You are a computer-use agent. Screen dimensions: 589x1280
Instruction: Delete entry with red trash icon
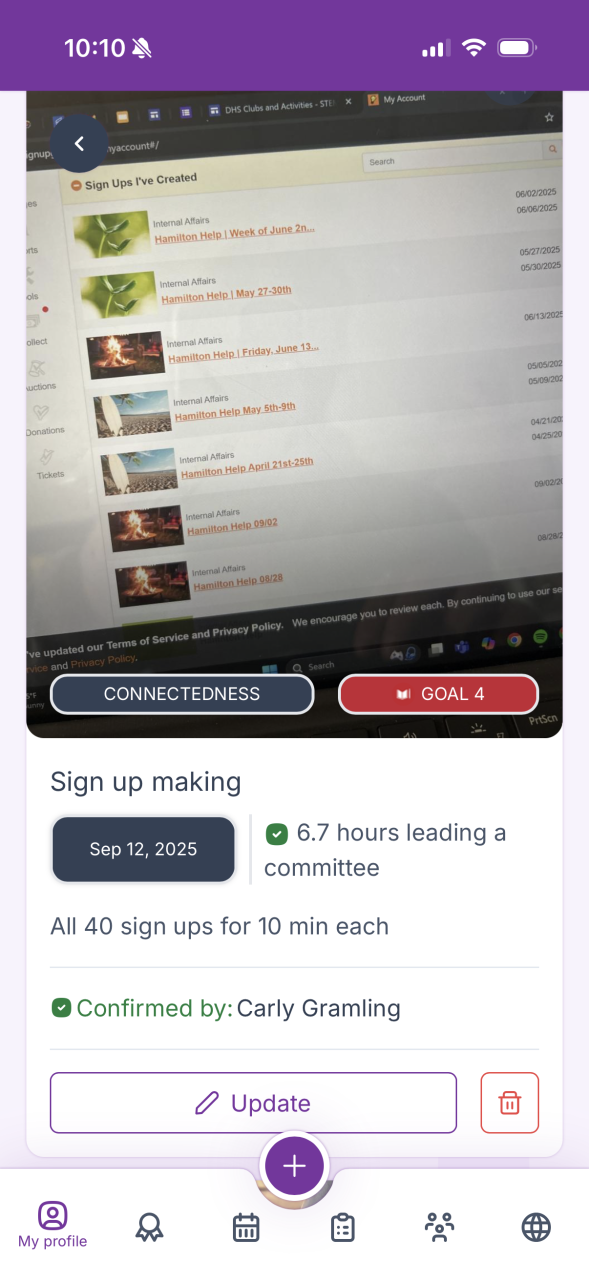click(x=510, y=1103)
